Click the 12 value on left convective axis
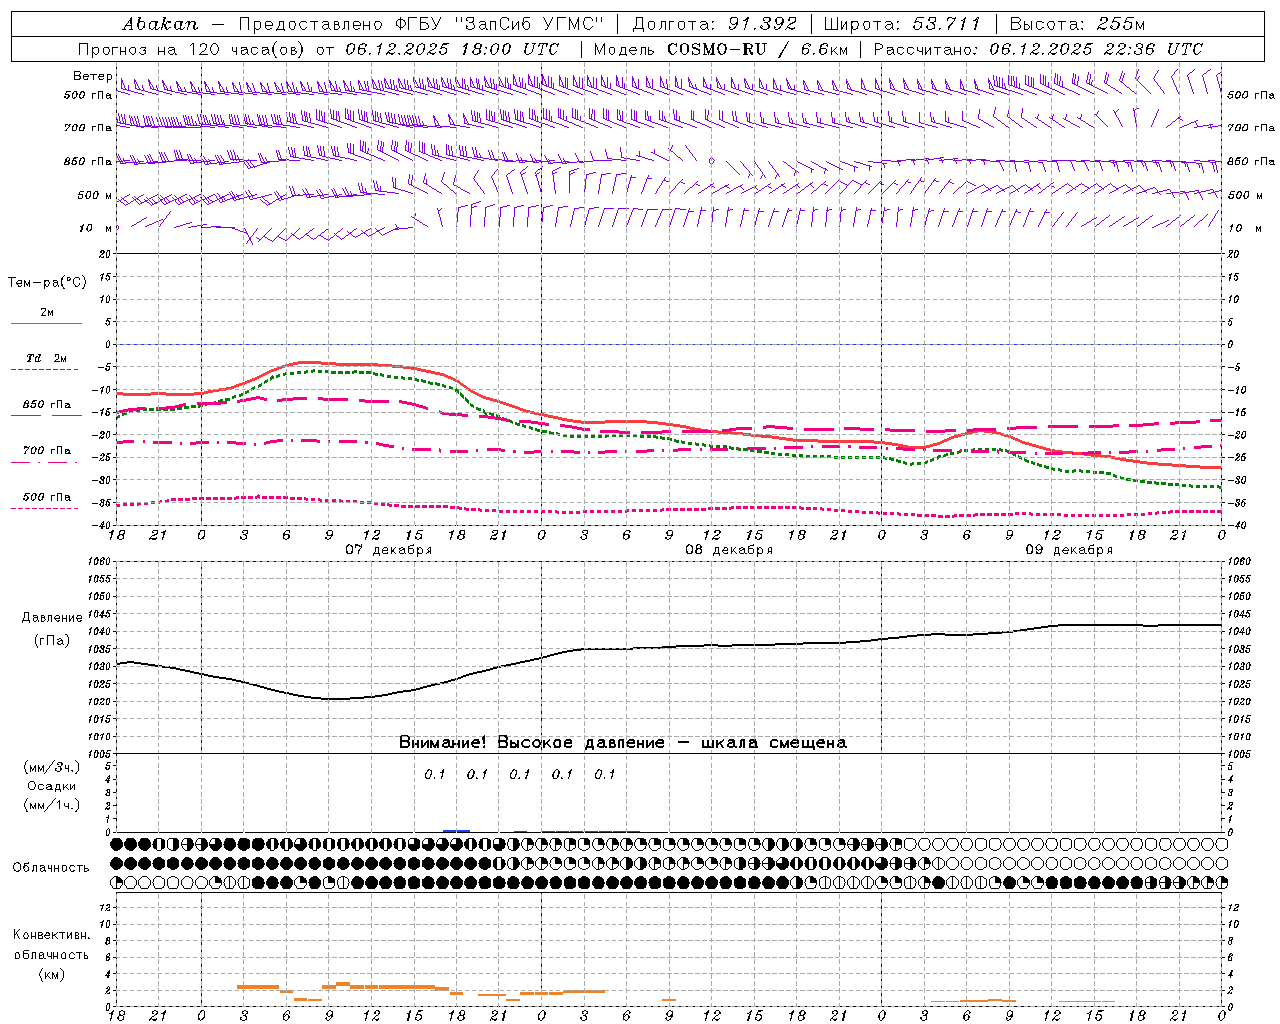The image size is (1280, 1024). coord(104,907)
